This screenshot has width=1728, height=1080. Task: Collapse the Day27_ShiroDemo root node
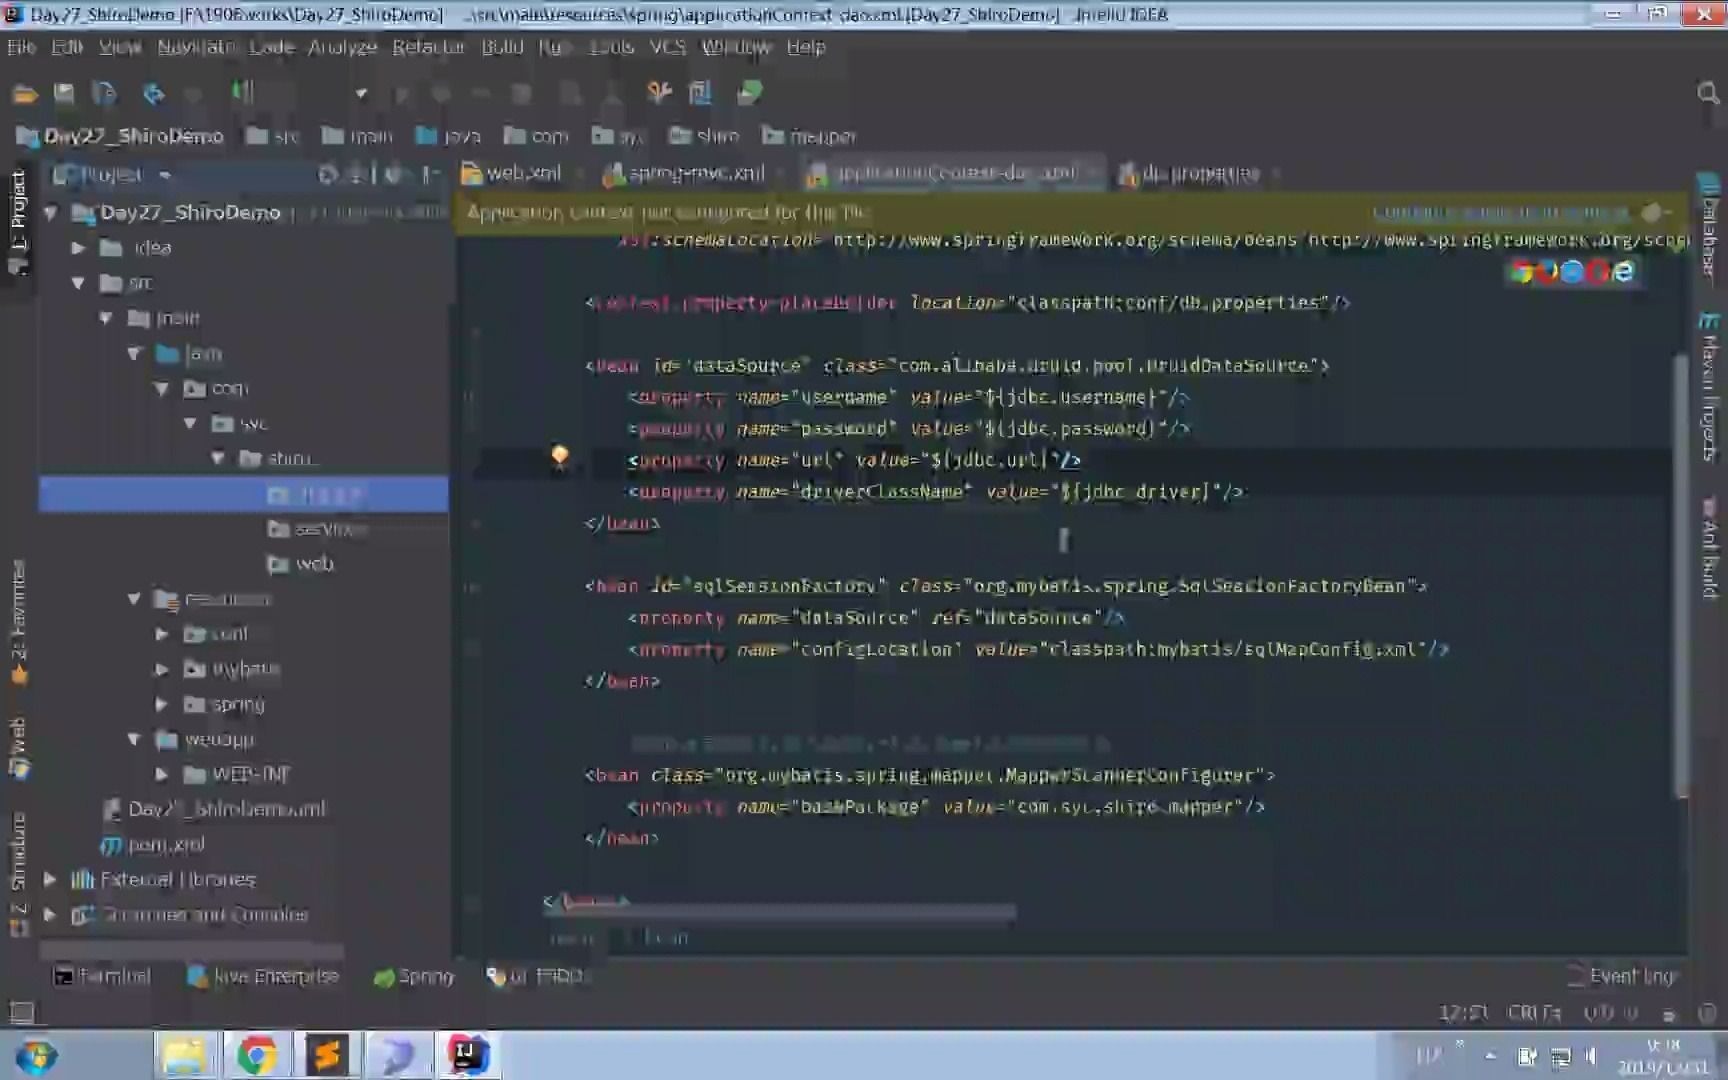pyautogui.click(x=50, y=212)
